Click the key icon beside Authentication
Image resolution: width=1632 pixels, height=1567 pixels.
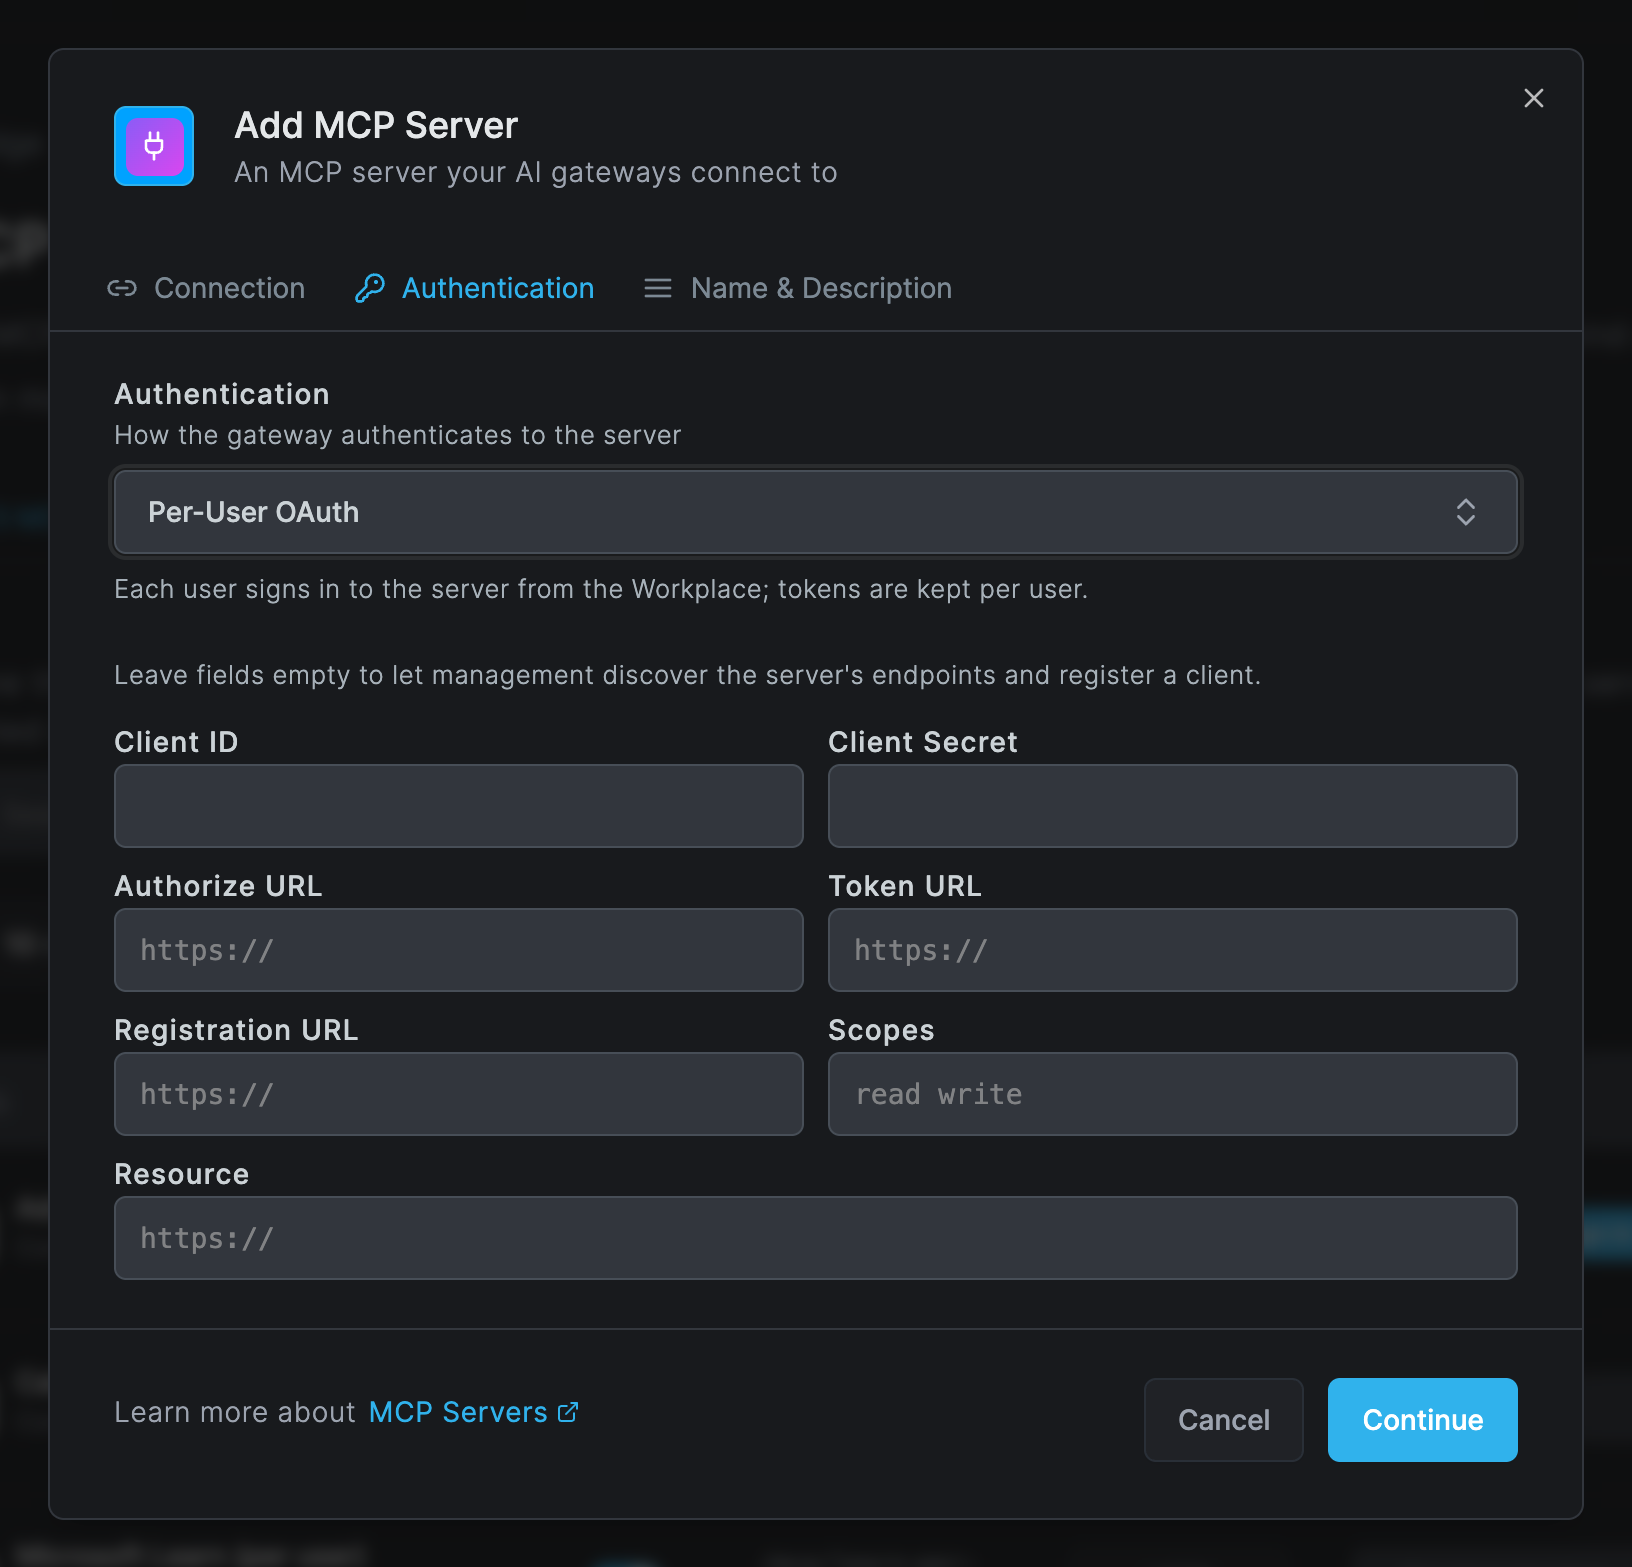[370, 288]
